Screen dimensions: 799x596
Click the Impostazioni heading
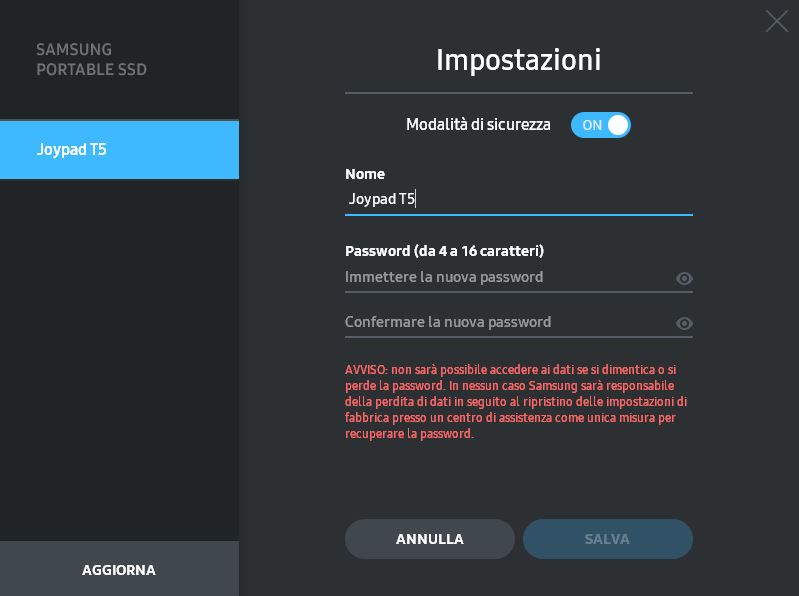point(518,60)
